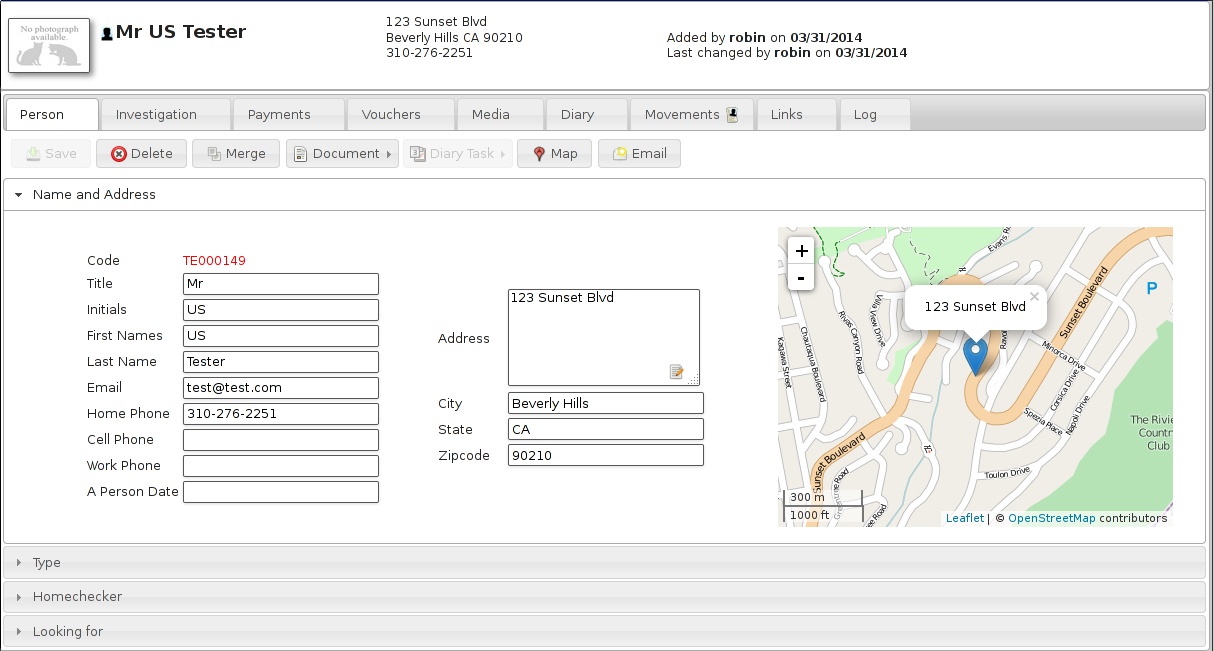Expand the Looking for section
Image resolution: width=1214 pixels, height=651 pixels.
68,632
